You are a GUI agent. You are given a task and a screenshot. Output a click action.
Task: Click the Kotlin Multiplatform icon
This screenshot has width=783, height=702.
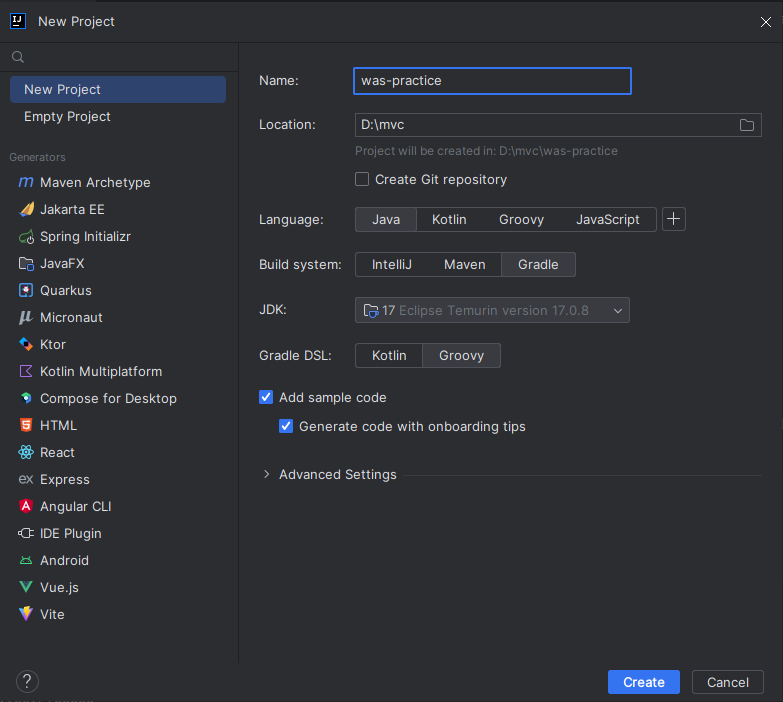coord(26,371)
